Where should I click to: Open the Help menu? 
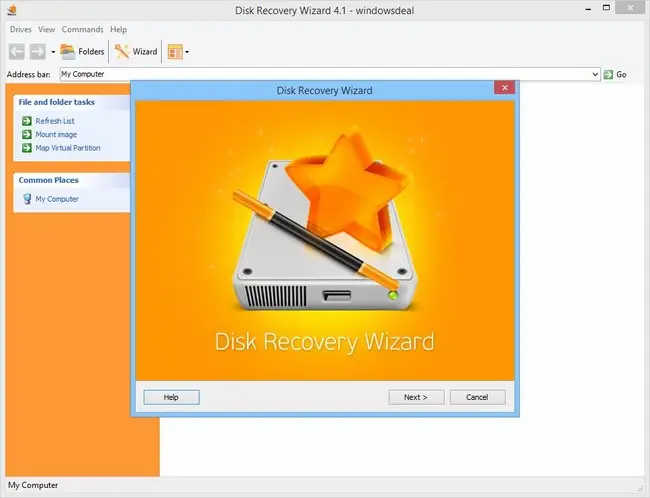point(118,29)
